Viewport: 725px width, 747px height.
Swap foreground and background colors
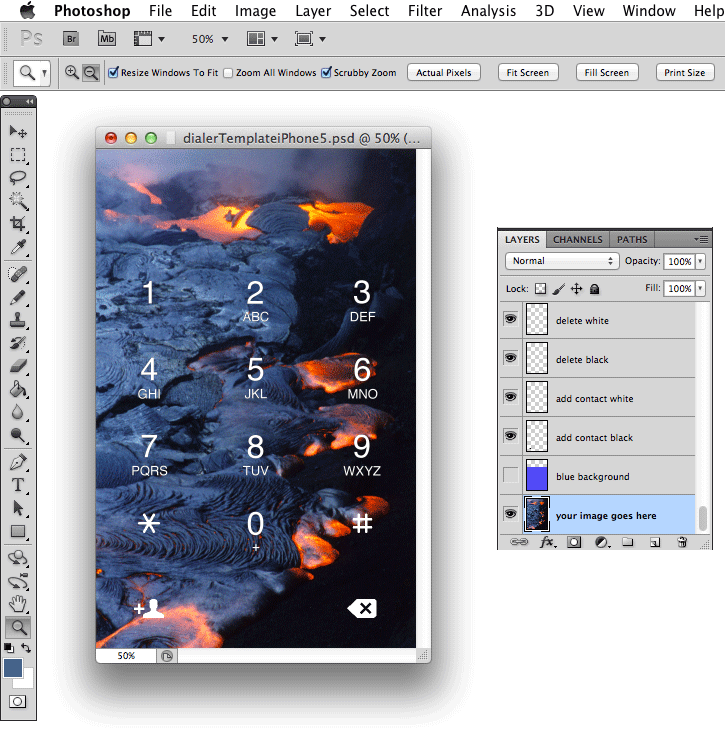pos(26,648)
